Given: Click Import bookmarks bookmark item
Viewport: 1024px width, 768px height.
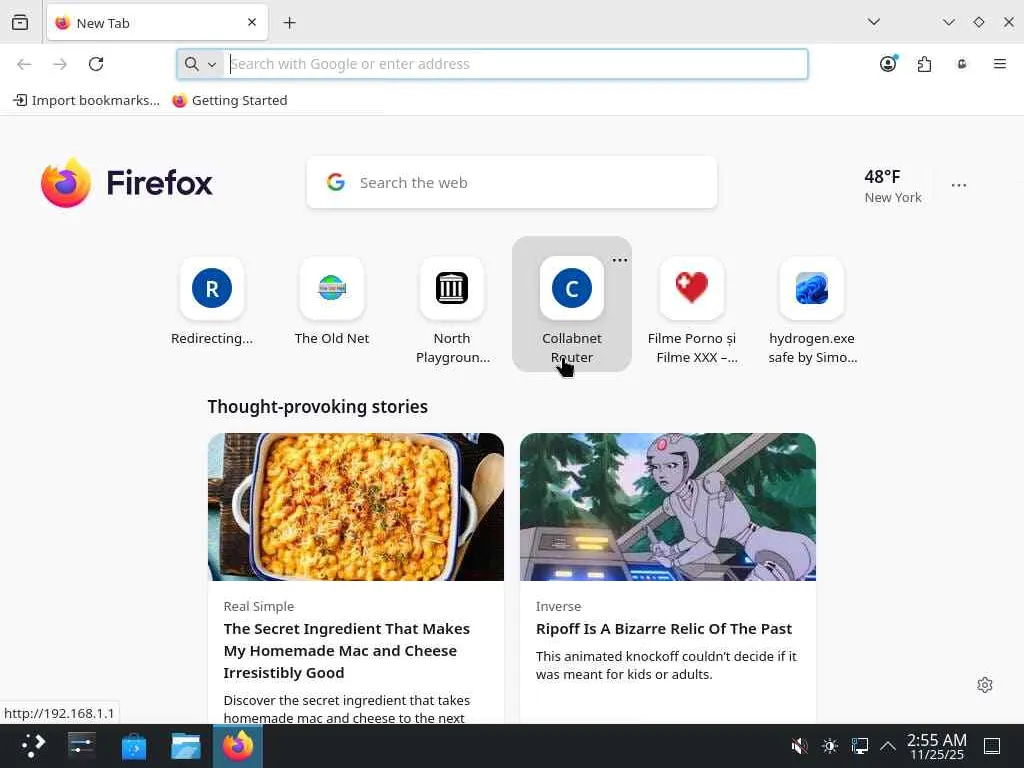Looking at the screenshot, I should click(86, 100).
